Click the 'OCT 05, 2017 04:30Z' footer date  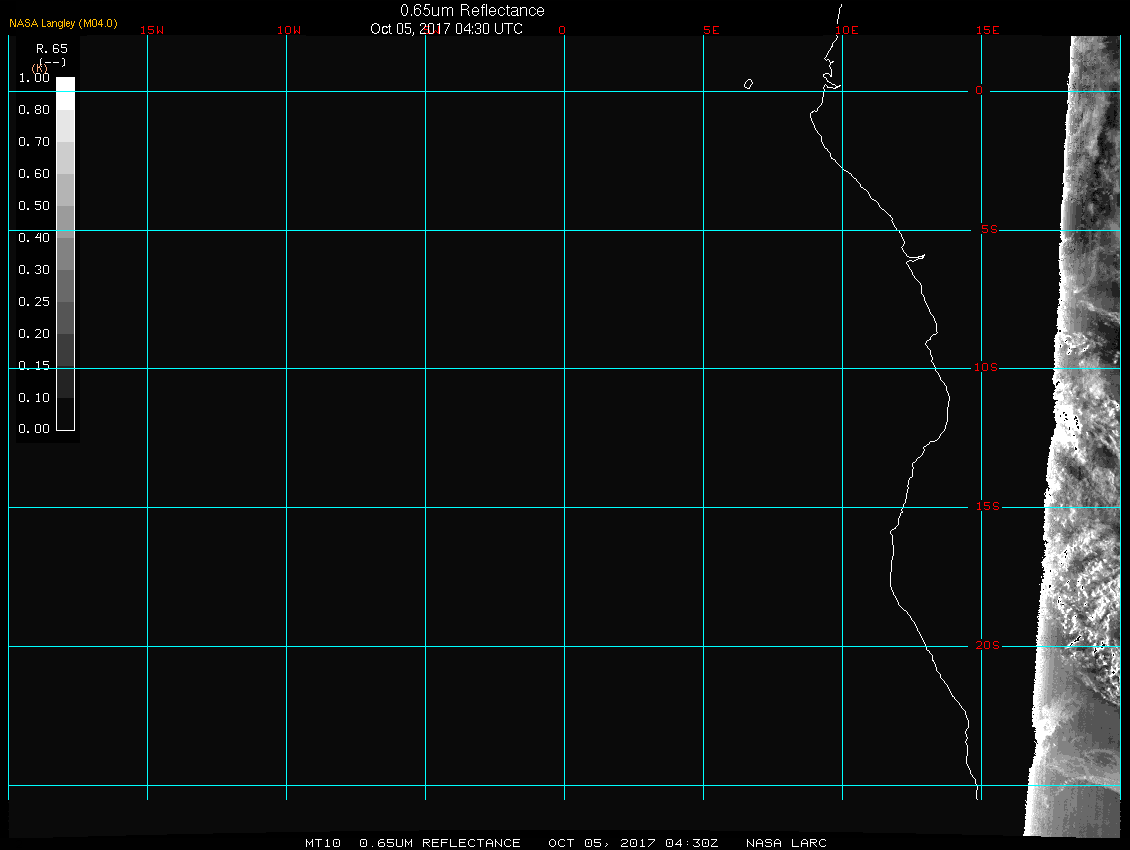click(633, 843)
